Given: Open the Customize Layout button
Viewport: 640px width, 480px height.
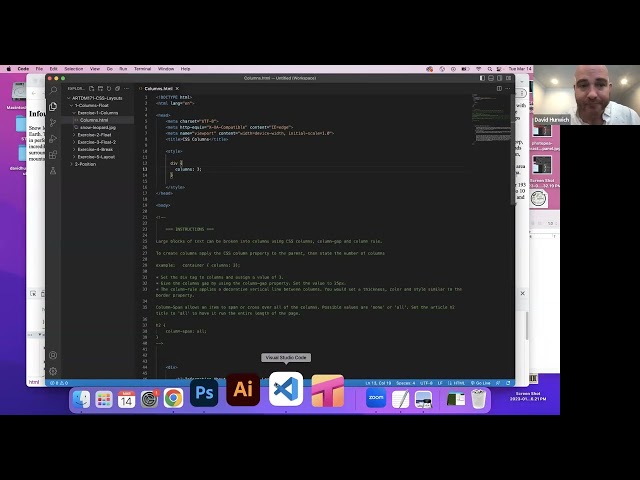Looking at the screenshot, I should (x=508, y=78).
